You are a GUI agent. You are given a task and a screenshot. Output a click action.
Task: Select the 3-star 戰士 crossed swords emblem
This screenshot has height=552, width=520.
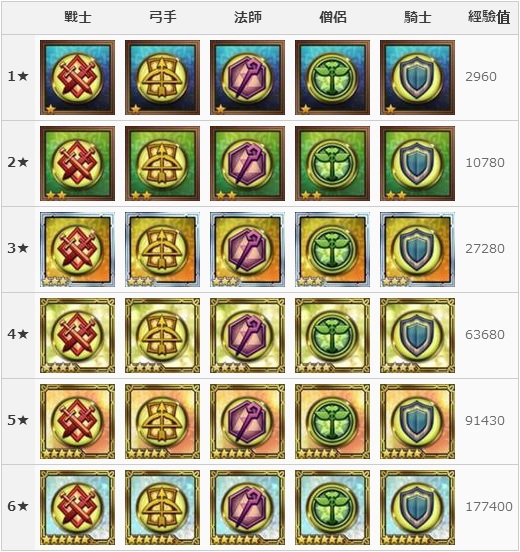tap(77, 250)
